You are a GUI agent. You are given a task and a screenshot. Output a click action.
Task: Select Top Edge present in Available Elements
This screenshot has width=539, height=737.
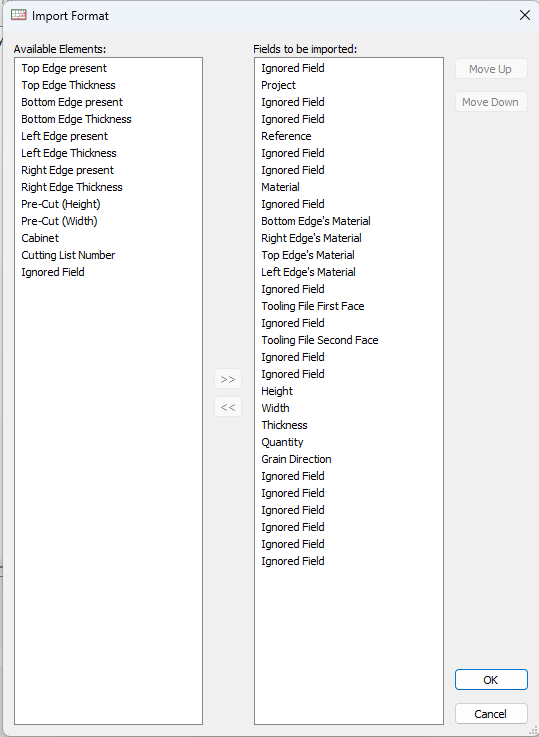pos(64,68)
